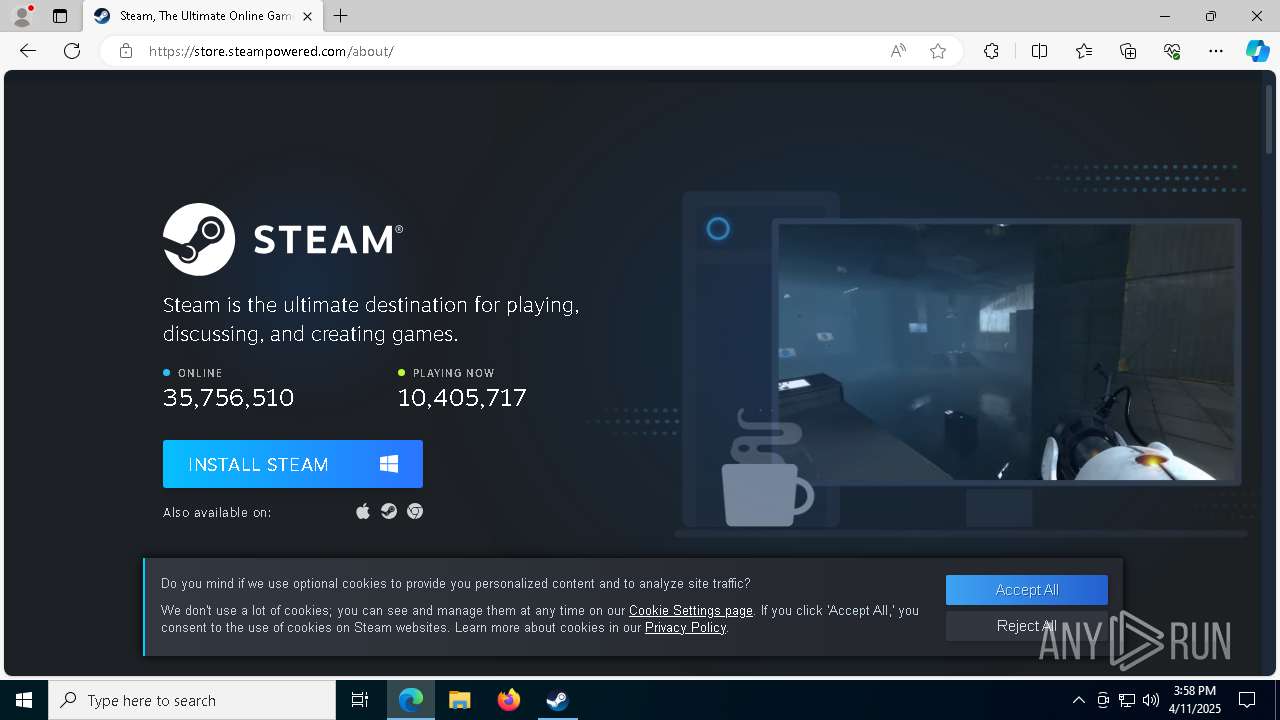The width and height of the screenshot is (1280, 720).
Task: Switch to Microsoft Edge on taskbar
Action: pos(411,700)
